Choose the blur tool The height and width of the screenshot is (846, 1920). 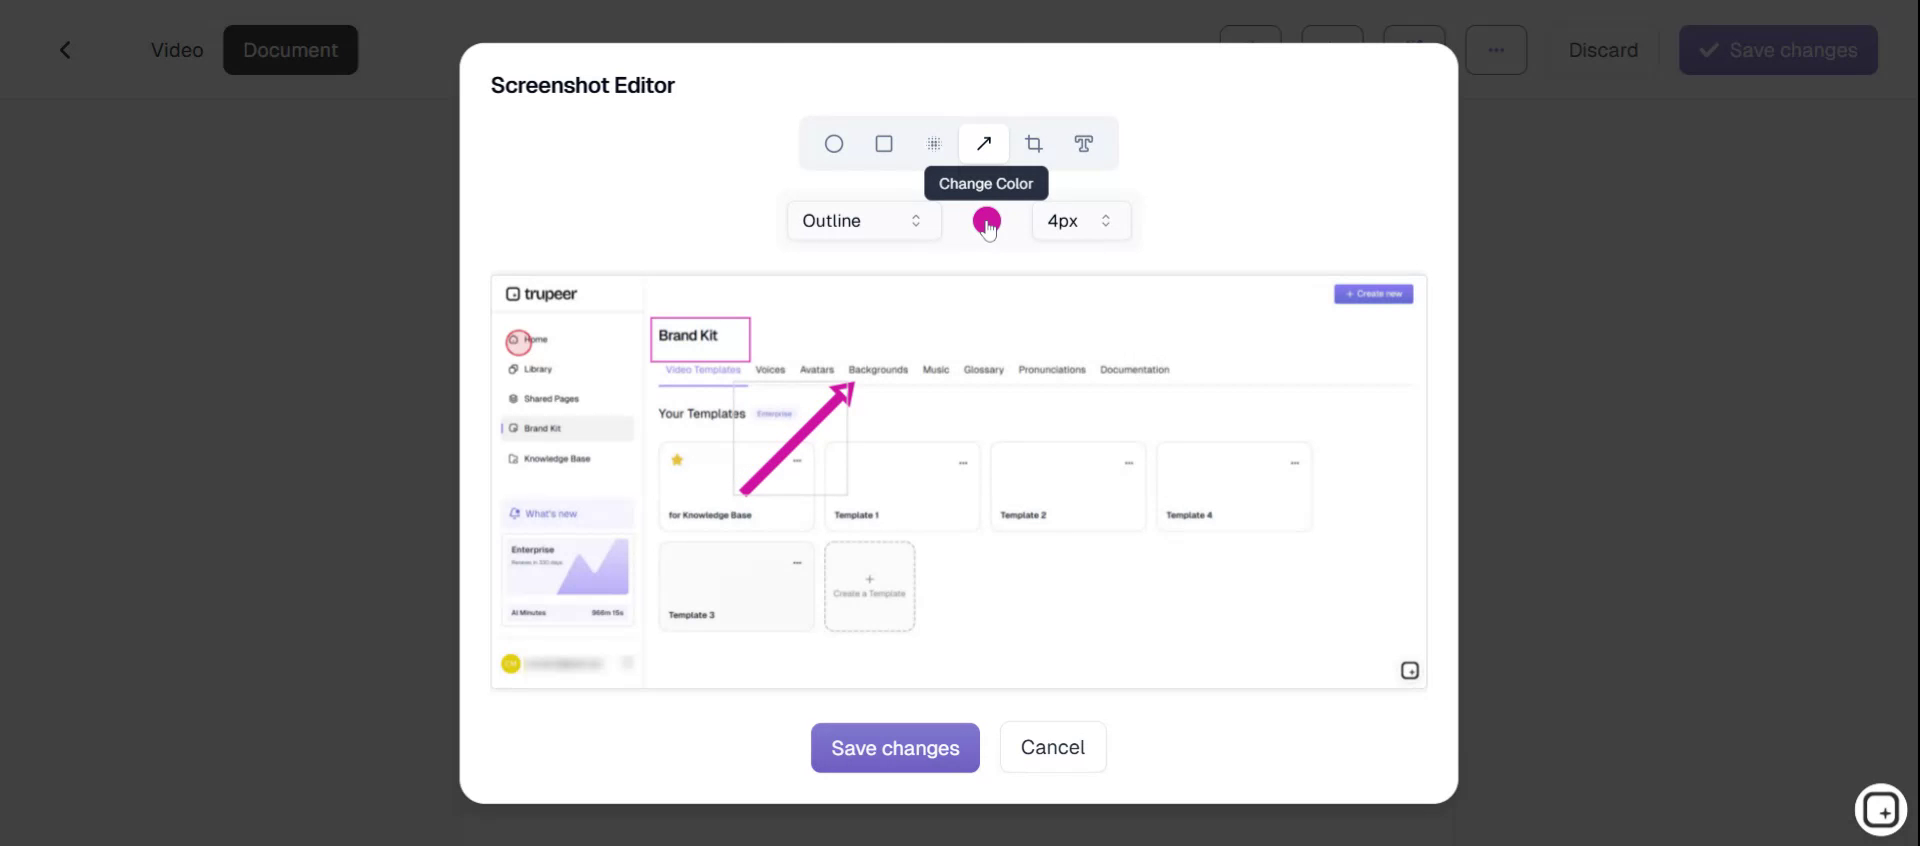point(934,144)
